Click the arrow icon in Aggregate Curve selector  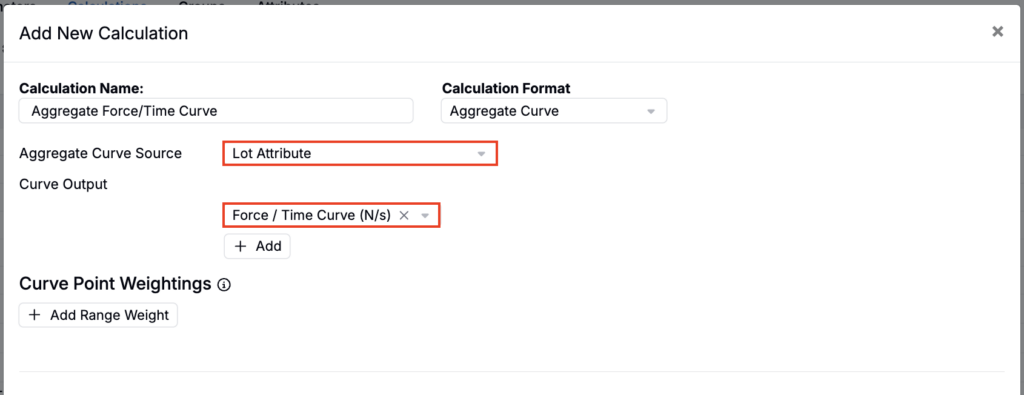pos(650,112)
